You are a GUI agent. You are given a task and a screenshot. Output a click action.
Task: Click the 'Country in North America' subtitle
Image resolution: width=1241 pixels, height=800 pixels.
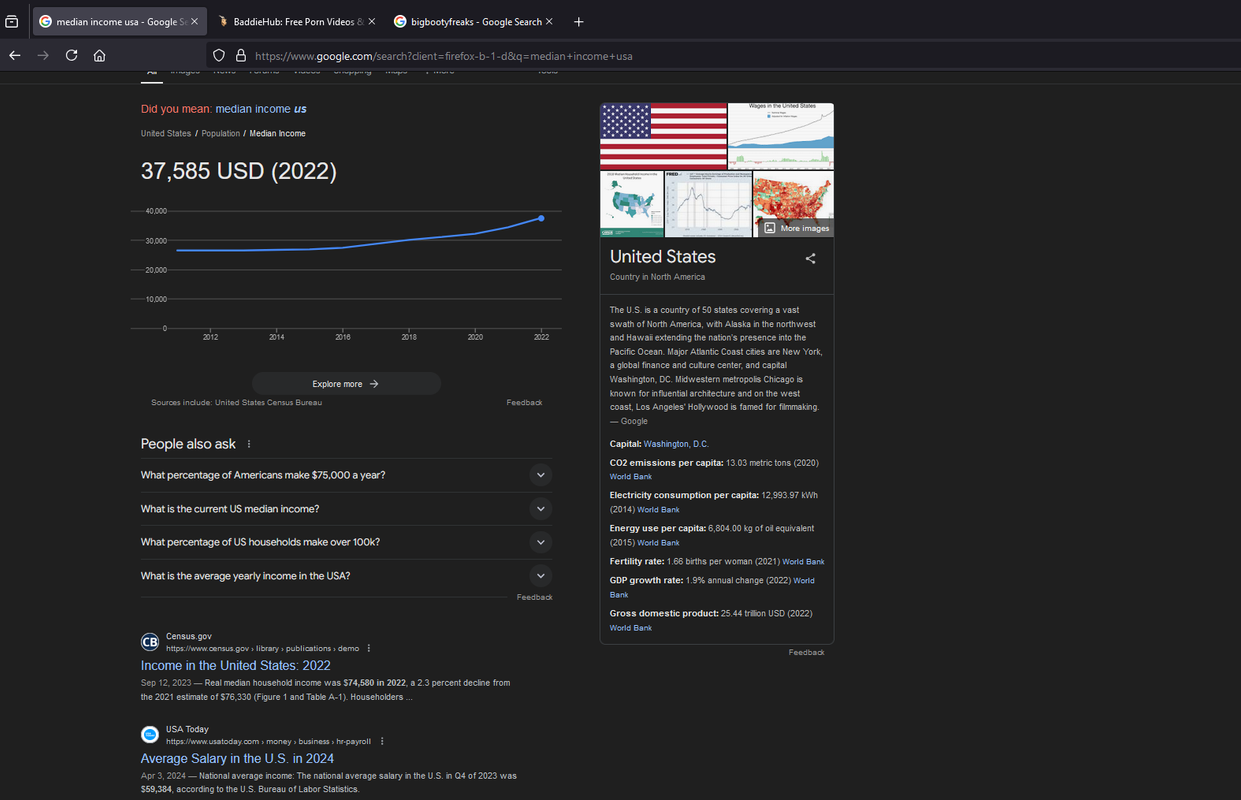coord(657,277)
